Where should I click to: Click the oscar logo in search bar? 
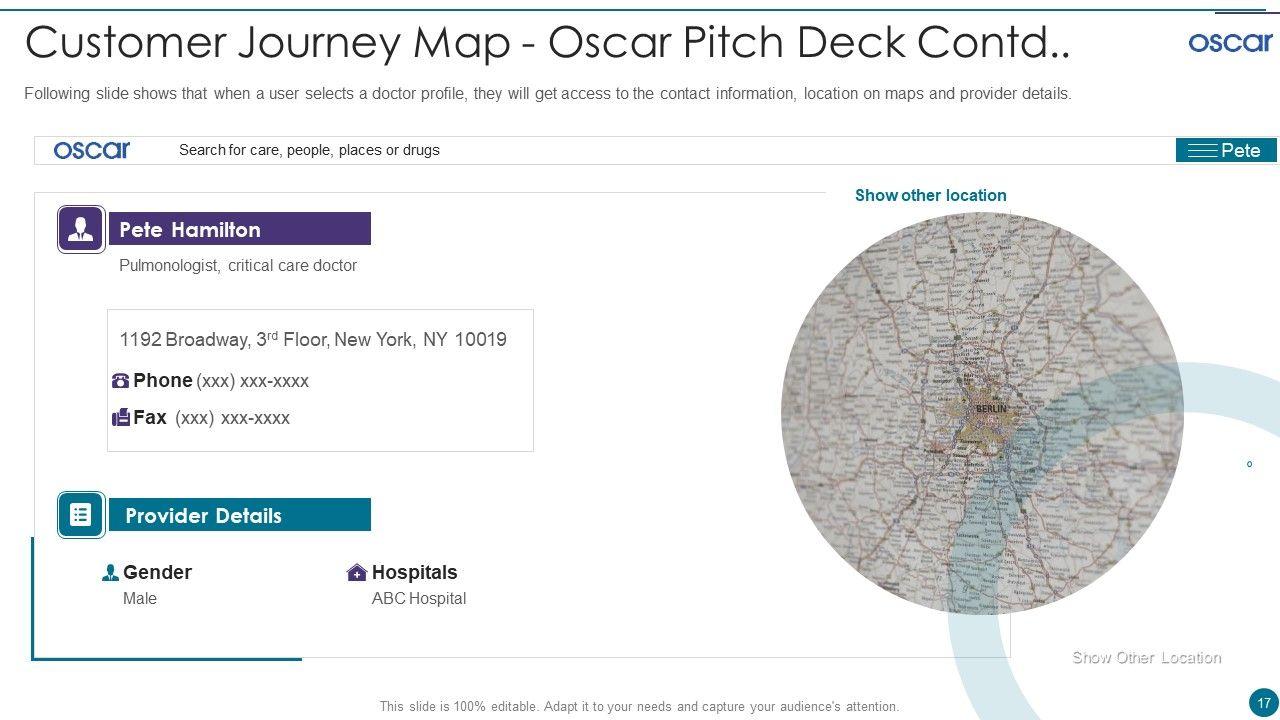coord(92,150)
